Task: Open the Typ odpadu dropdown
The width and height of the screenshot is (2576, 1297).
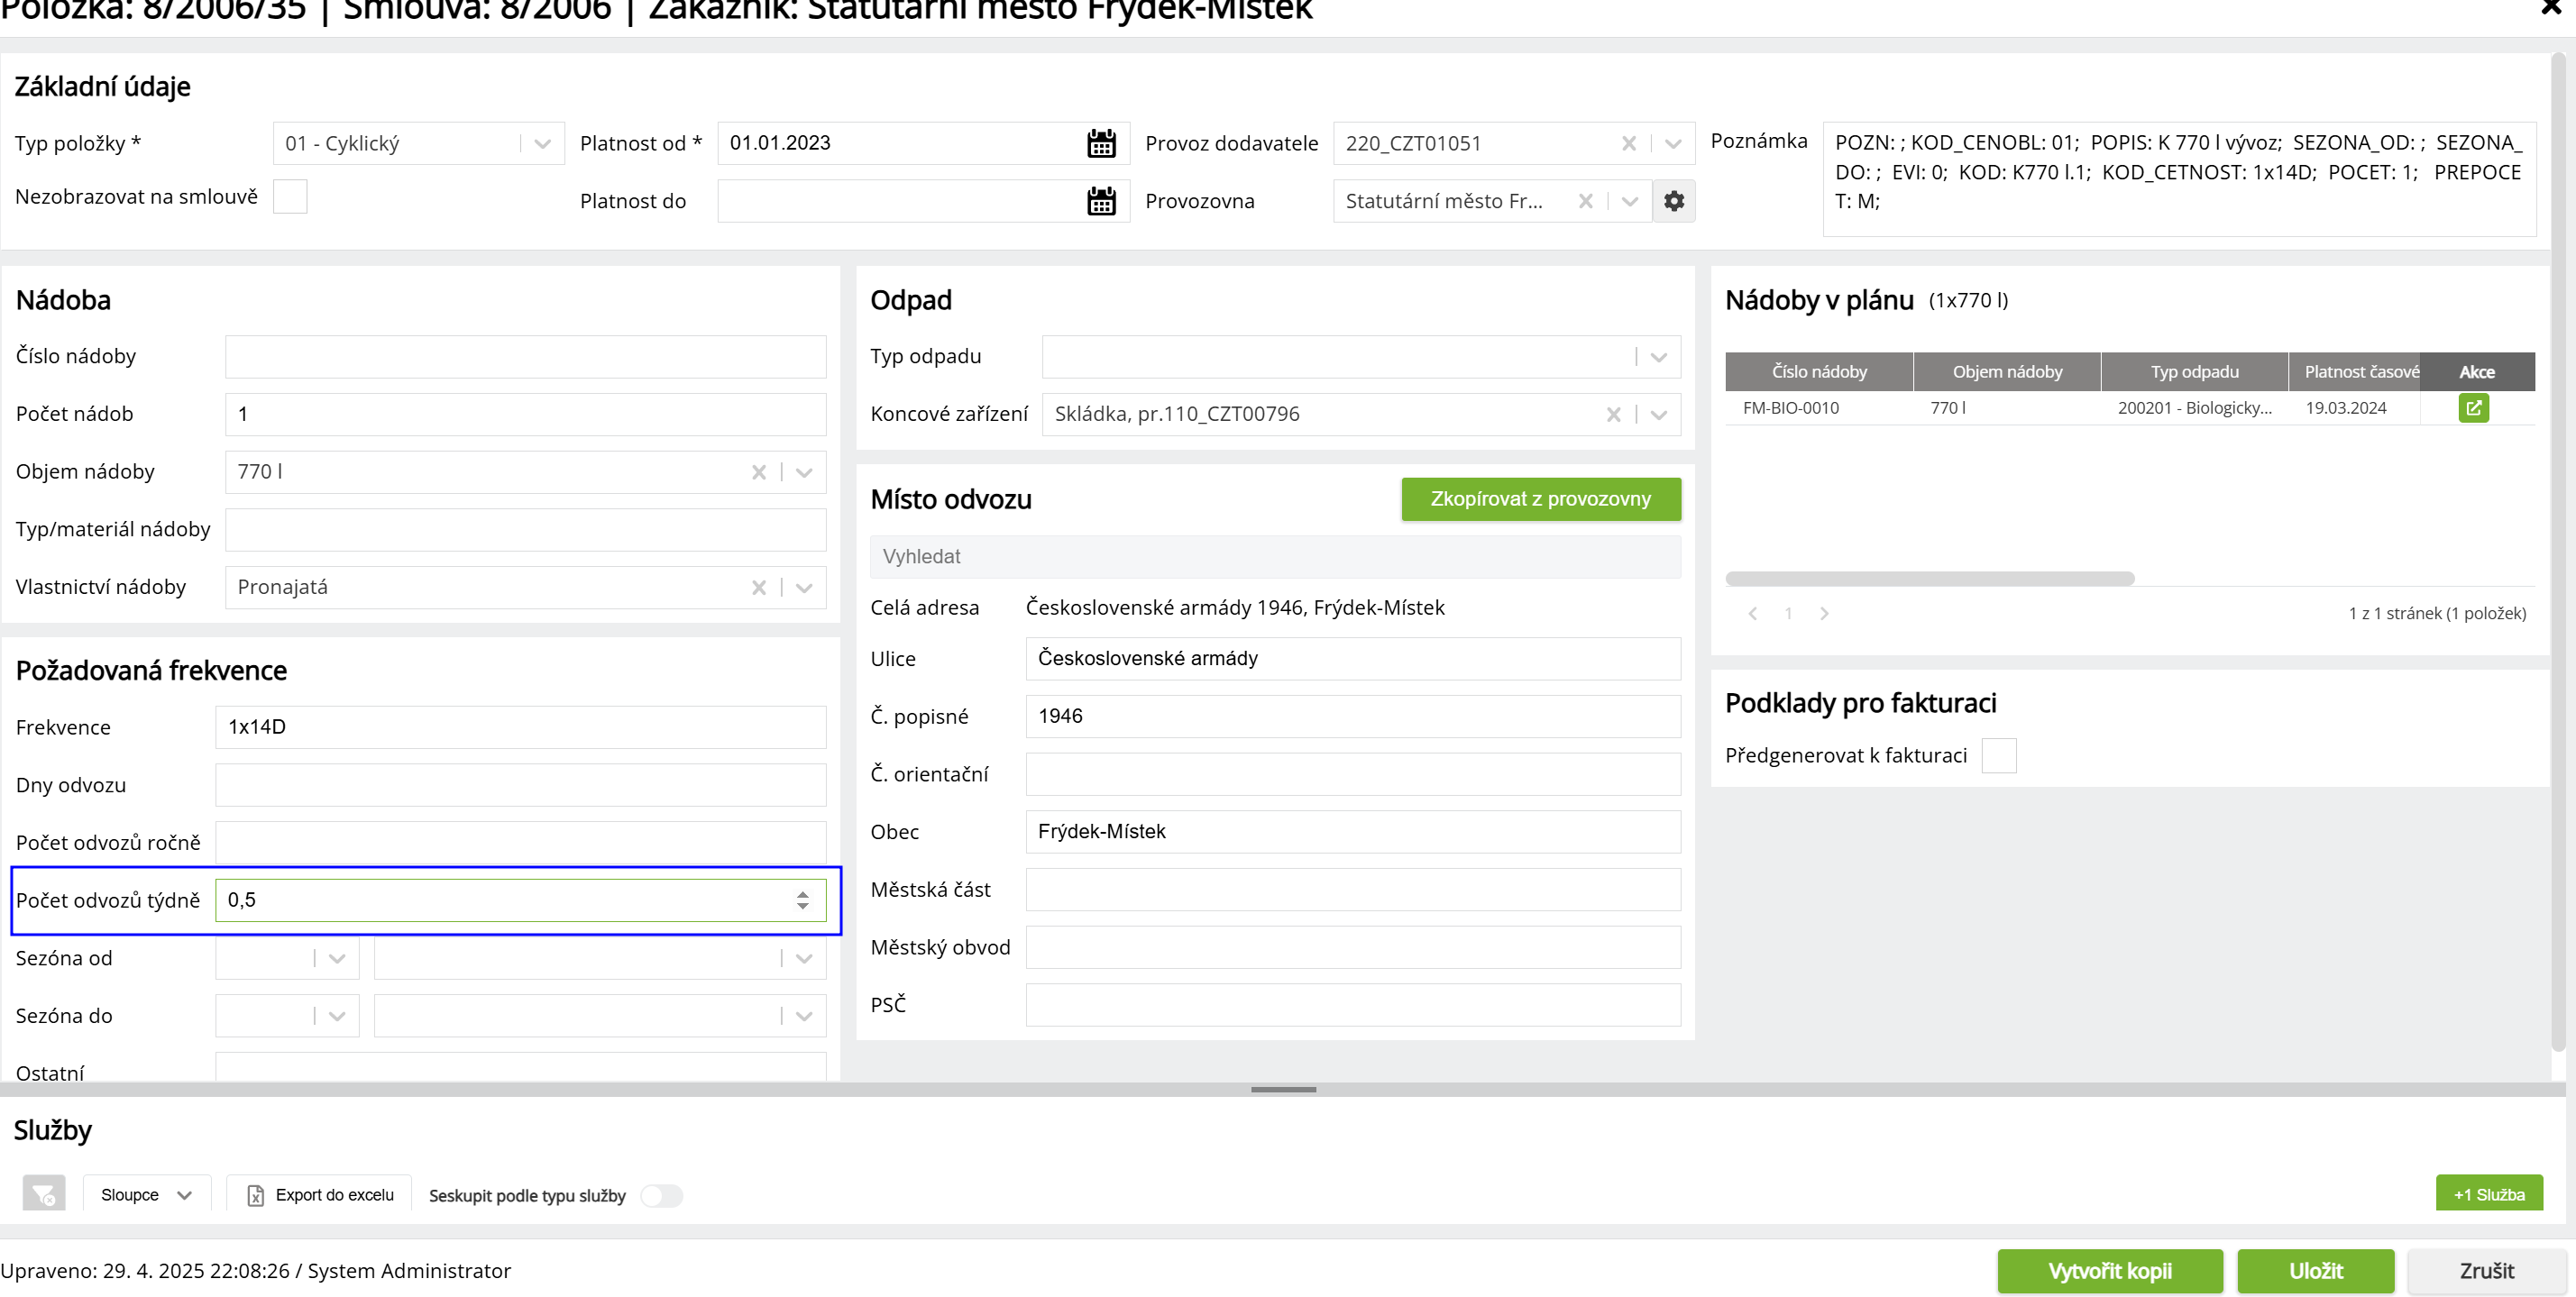Action: click(1658, 357)
